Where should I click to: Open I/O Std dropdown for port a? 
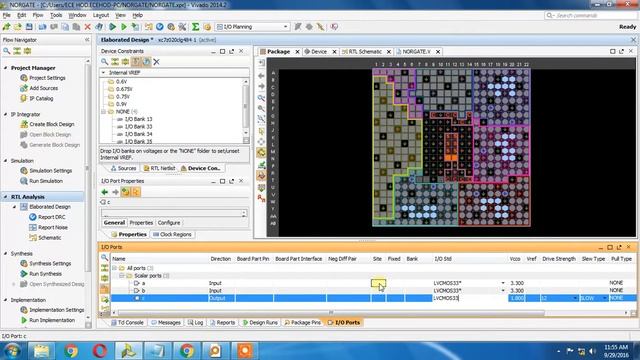pyautogui.click(x=503, y=283)
